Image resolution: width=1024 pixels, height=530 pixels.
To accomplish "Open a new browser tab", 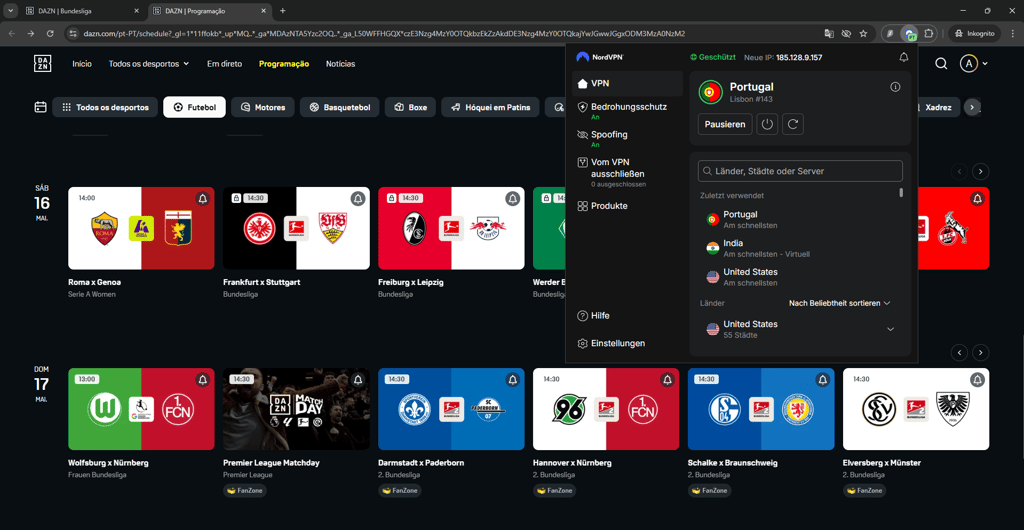I will coord(283,11).
